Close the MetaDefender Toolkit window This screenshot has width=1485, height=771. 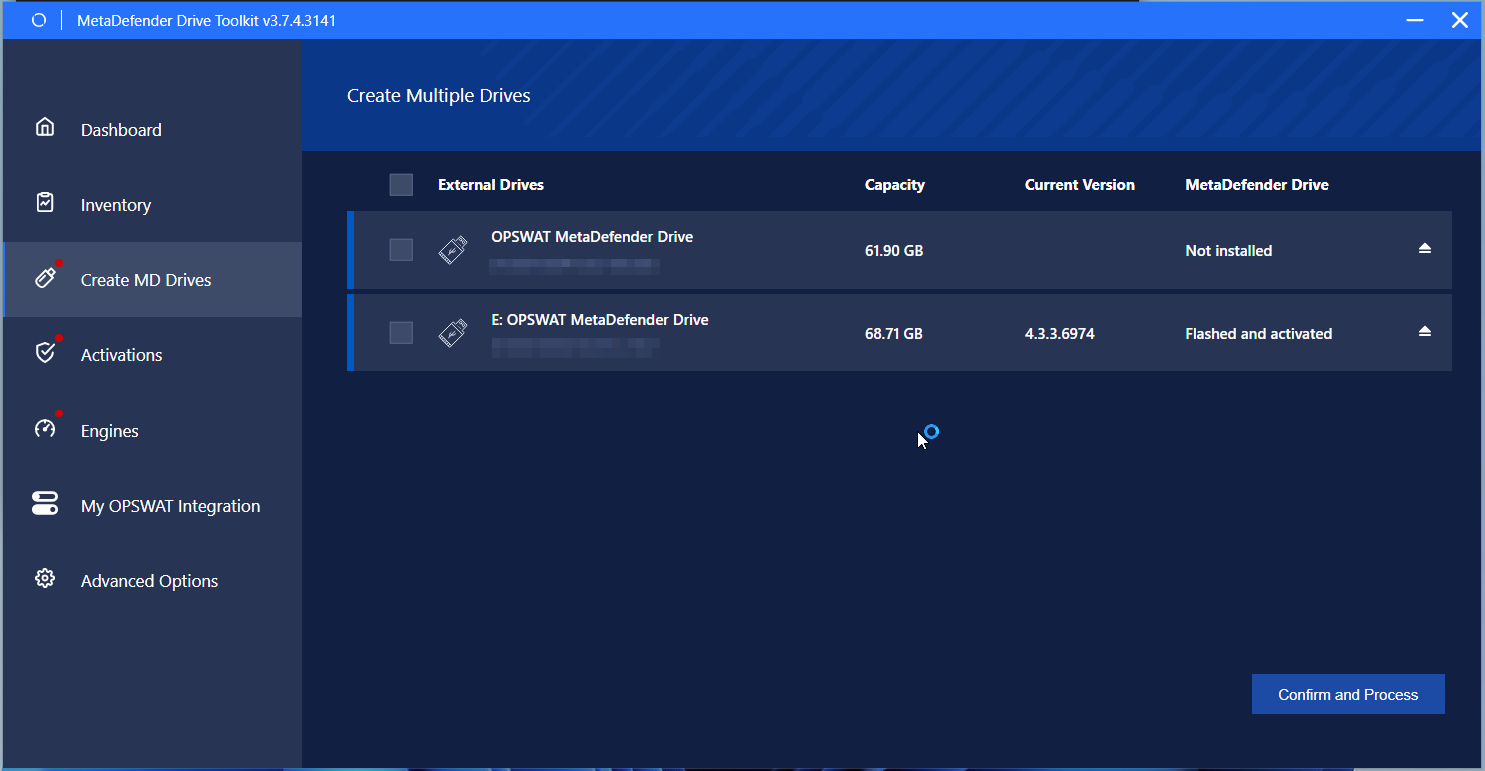pos(1459,20)
